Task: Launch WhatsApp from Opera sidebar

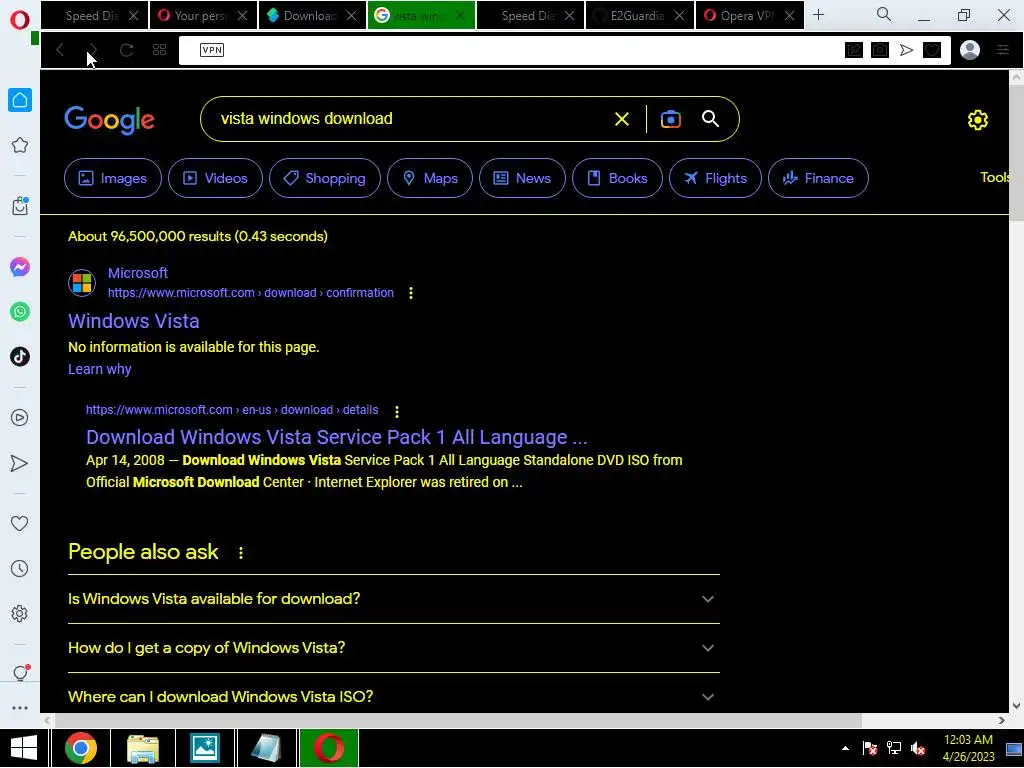Action: coord(20,312)
